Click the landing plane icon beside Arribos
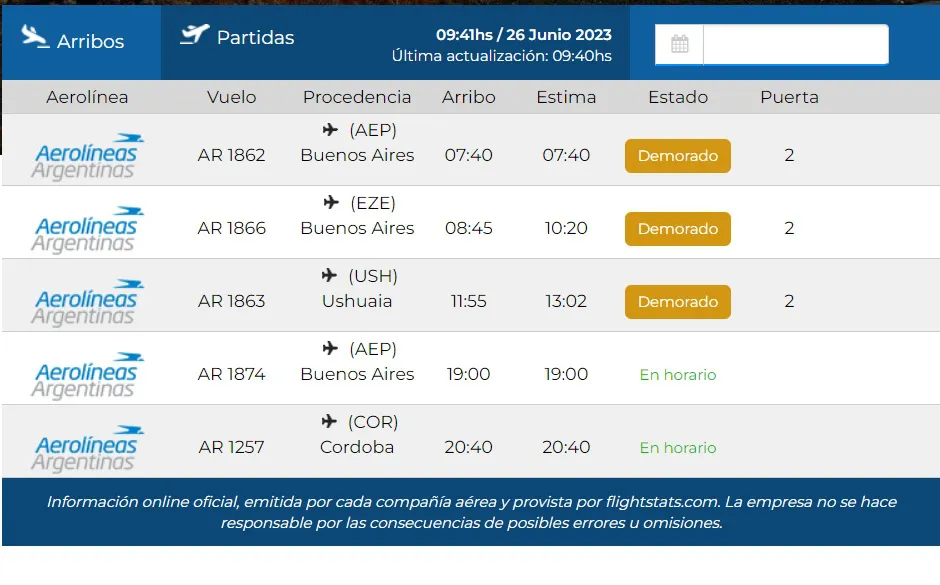Screen dimensions: 940x585 (x=35, y=37)
